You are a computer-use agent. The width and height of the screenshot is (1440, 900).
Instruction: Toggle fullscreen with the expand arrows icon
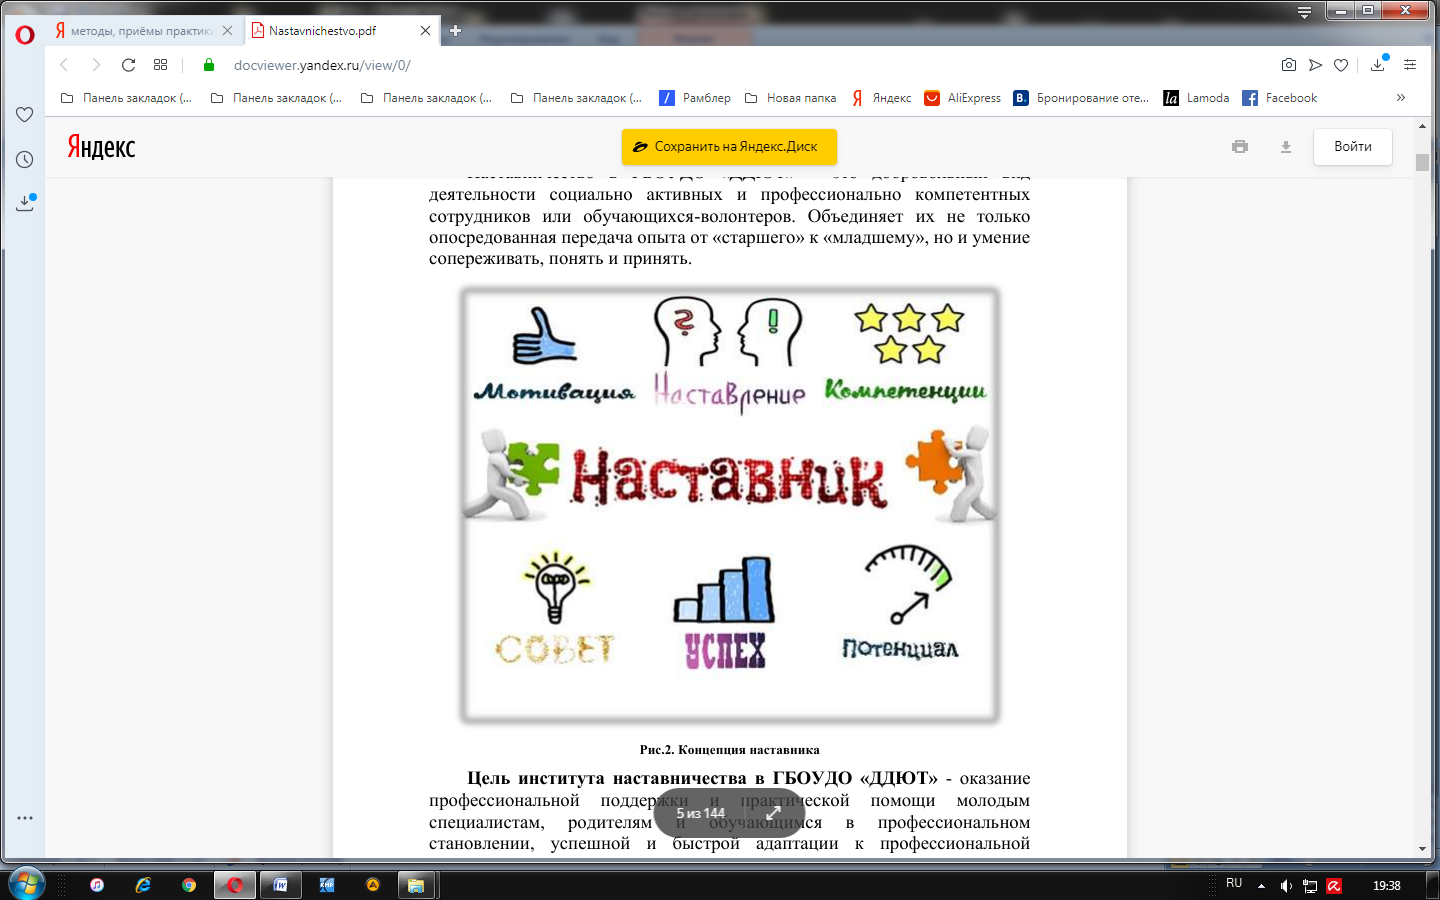point(773,813)
